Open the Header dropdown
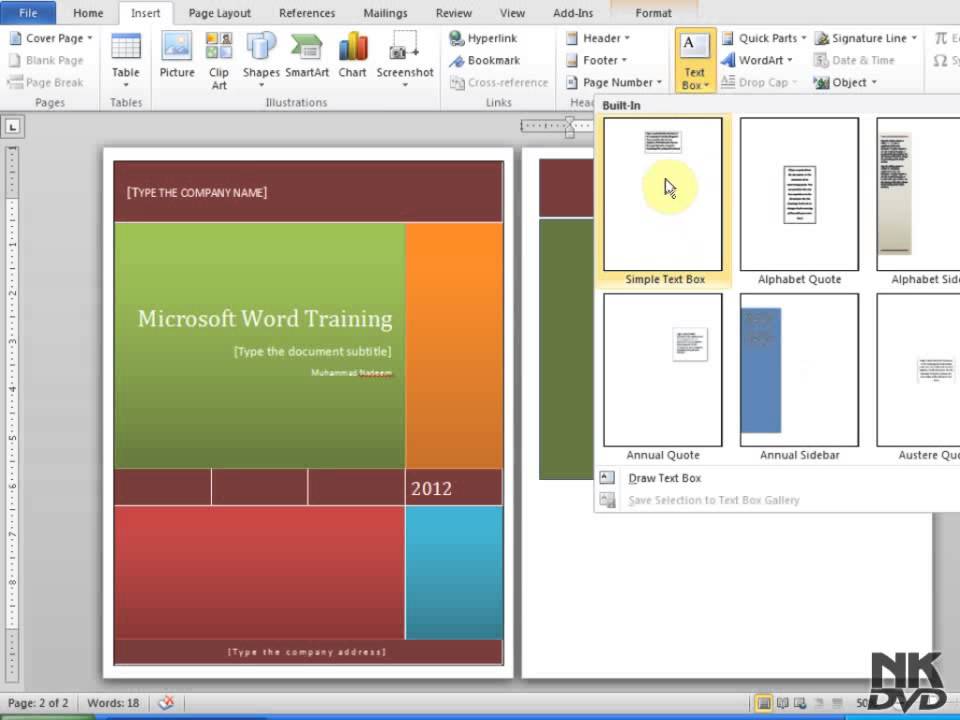The width and height of the screenshot is (960, 720). tap(598, 38)
